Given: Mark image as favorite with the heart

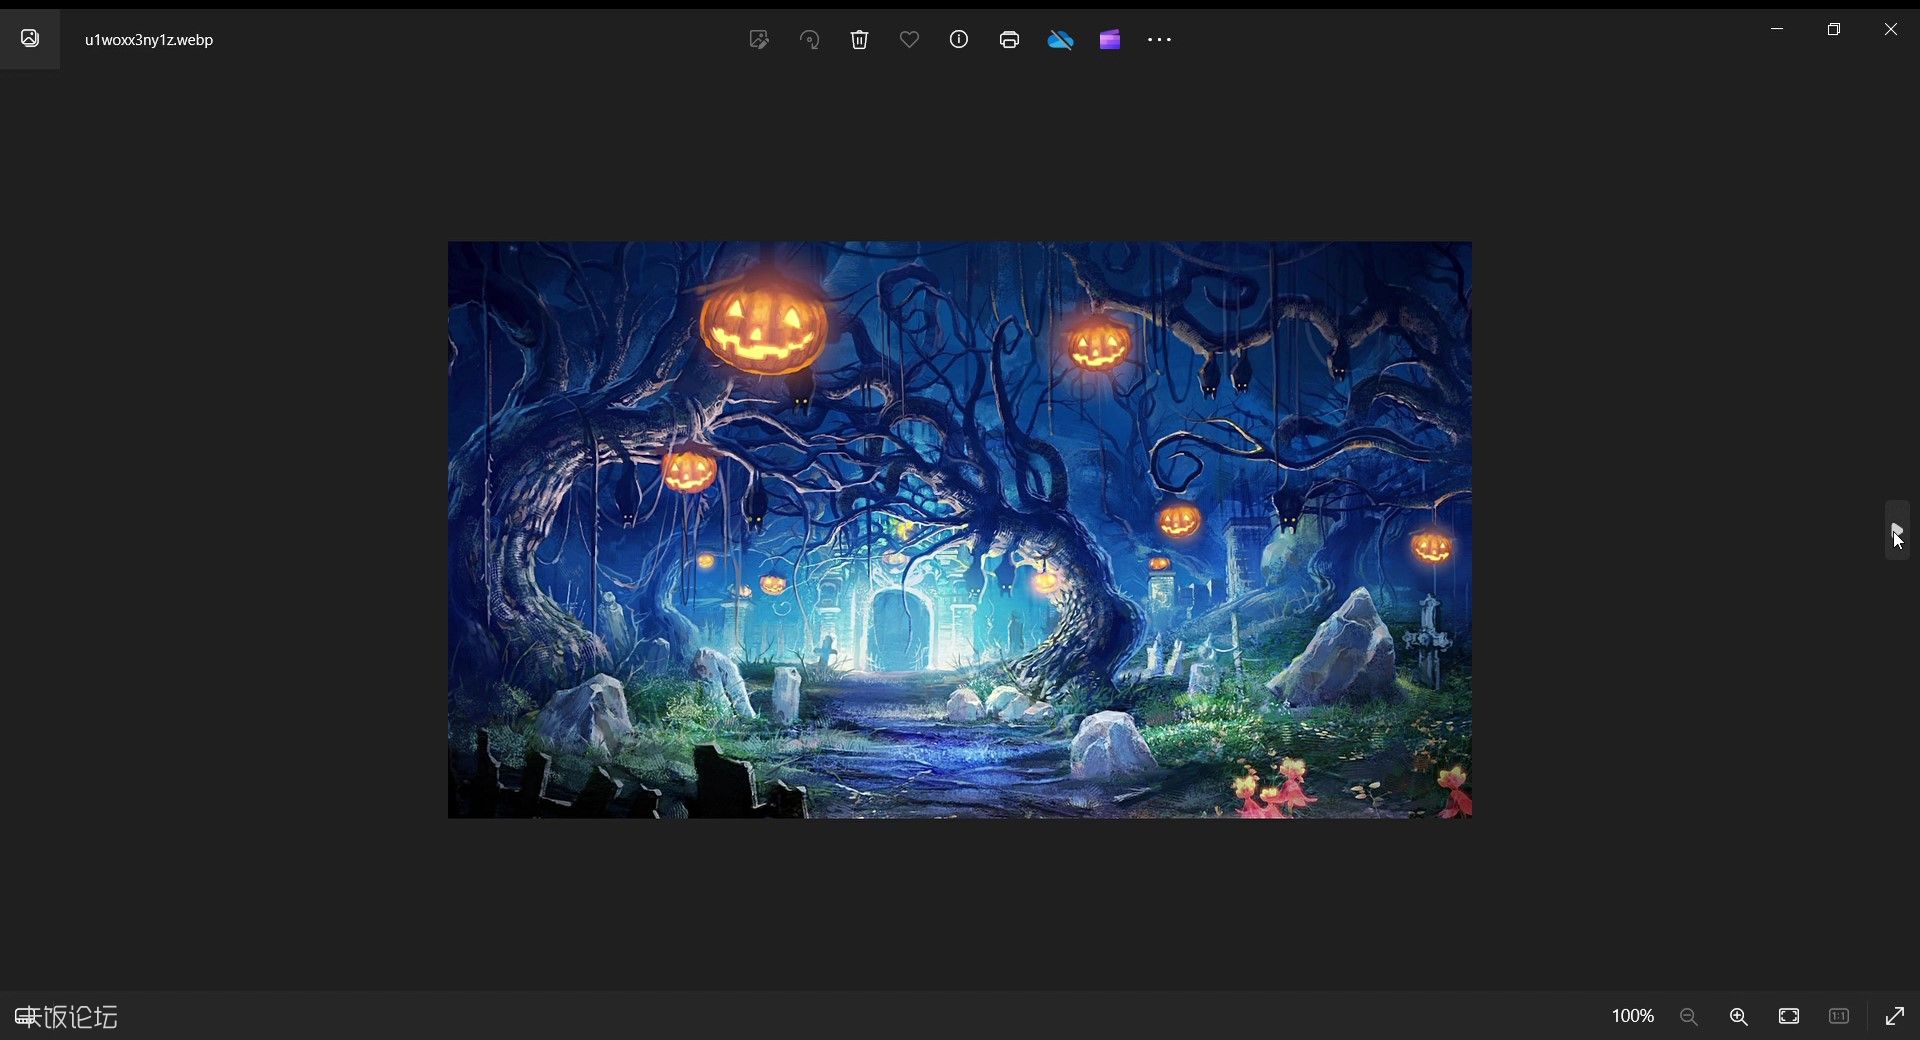Looking at the screenshot, I should pos(909,40).
